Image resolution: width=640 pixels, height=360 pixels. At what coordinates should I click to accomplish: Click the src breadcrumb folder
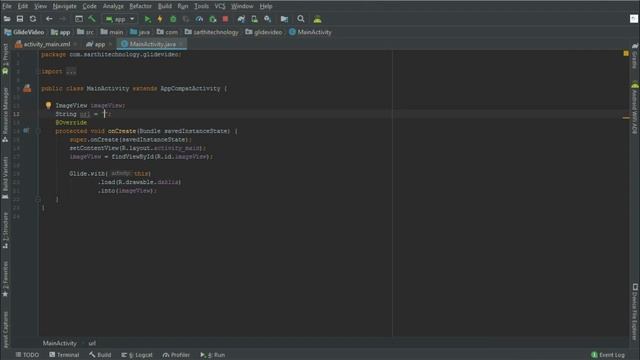(x=85, y=32)
